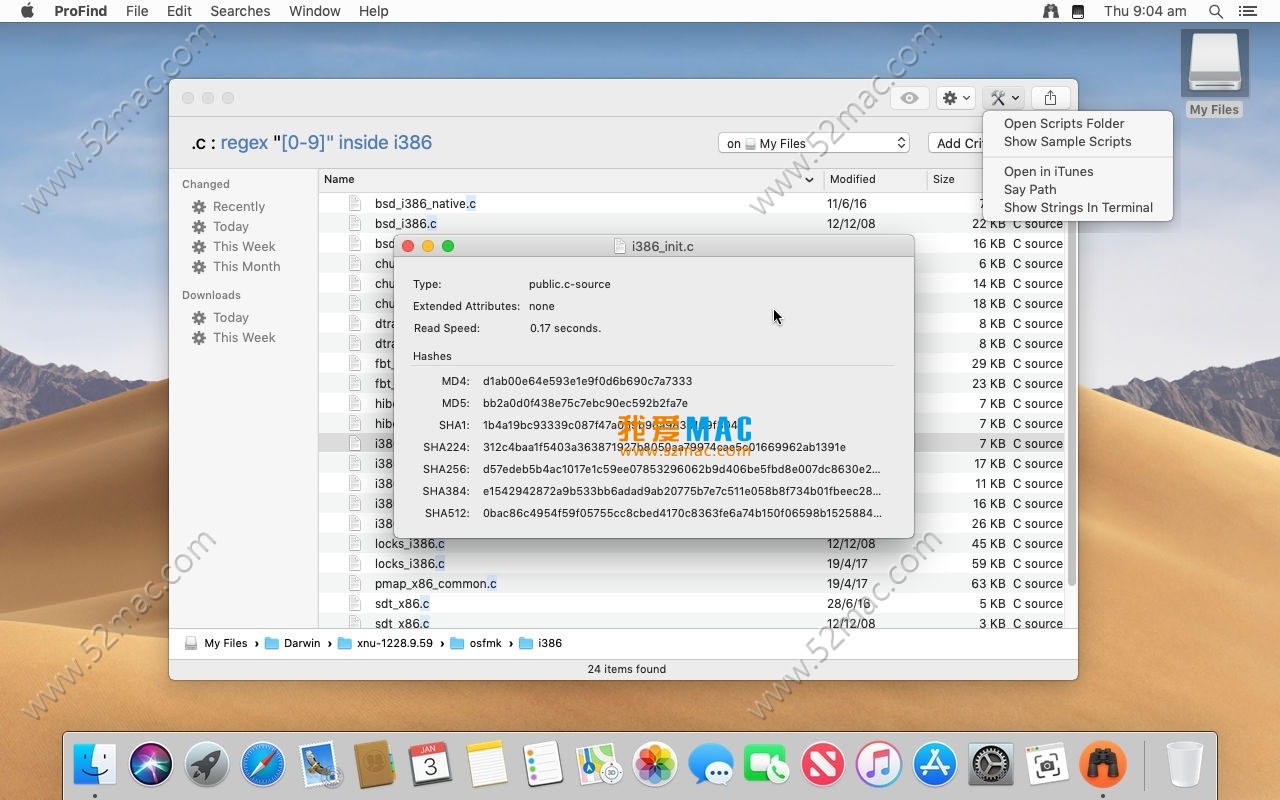Open Siri from the Dock
The image size is (1280, 800).
tap(151, 766)
